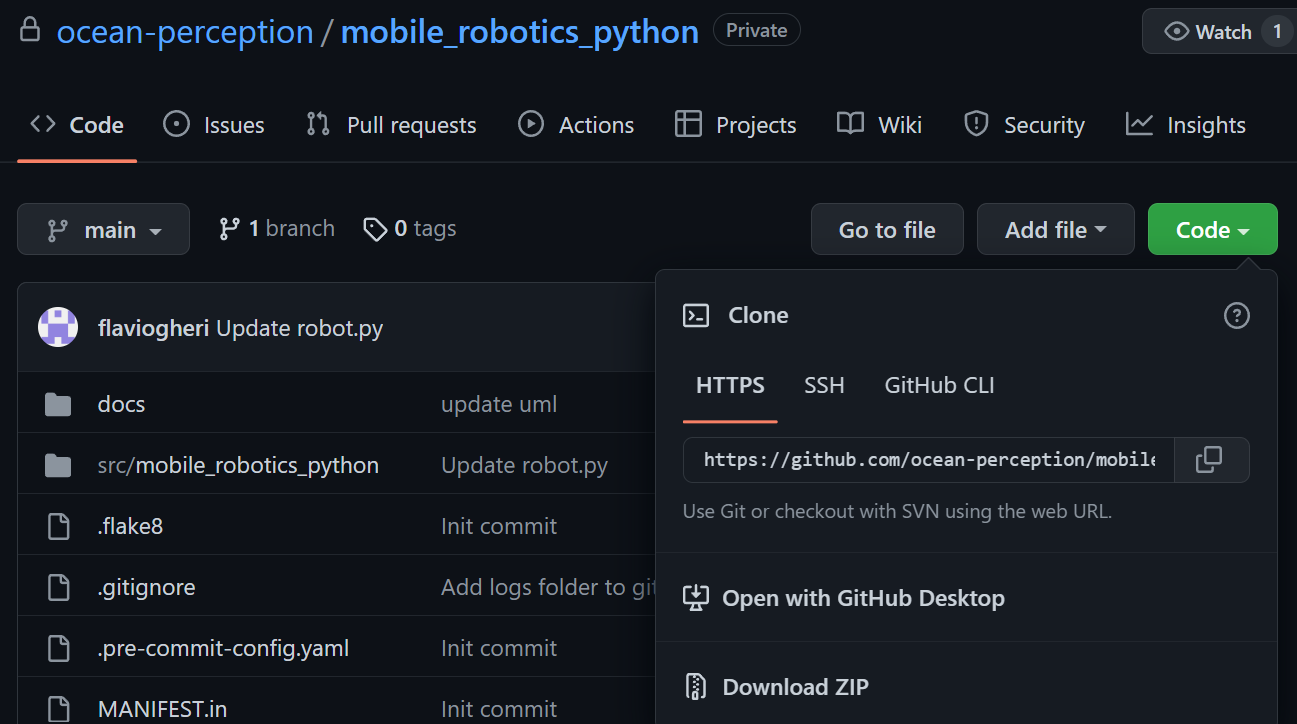1297x724 pixels.
Task: Open the src/mobile_robotics_python folder
Action: (238, 465)
